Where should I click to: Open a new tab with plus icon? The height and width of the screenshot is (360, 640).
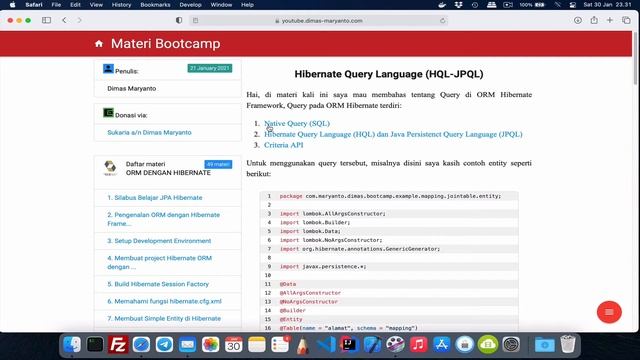click(x=609, y=20)
